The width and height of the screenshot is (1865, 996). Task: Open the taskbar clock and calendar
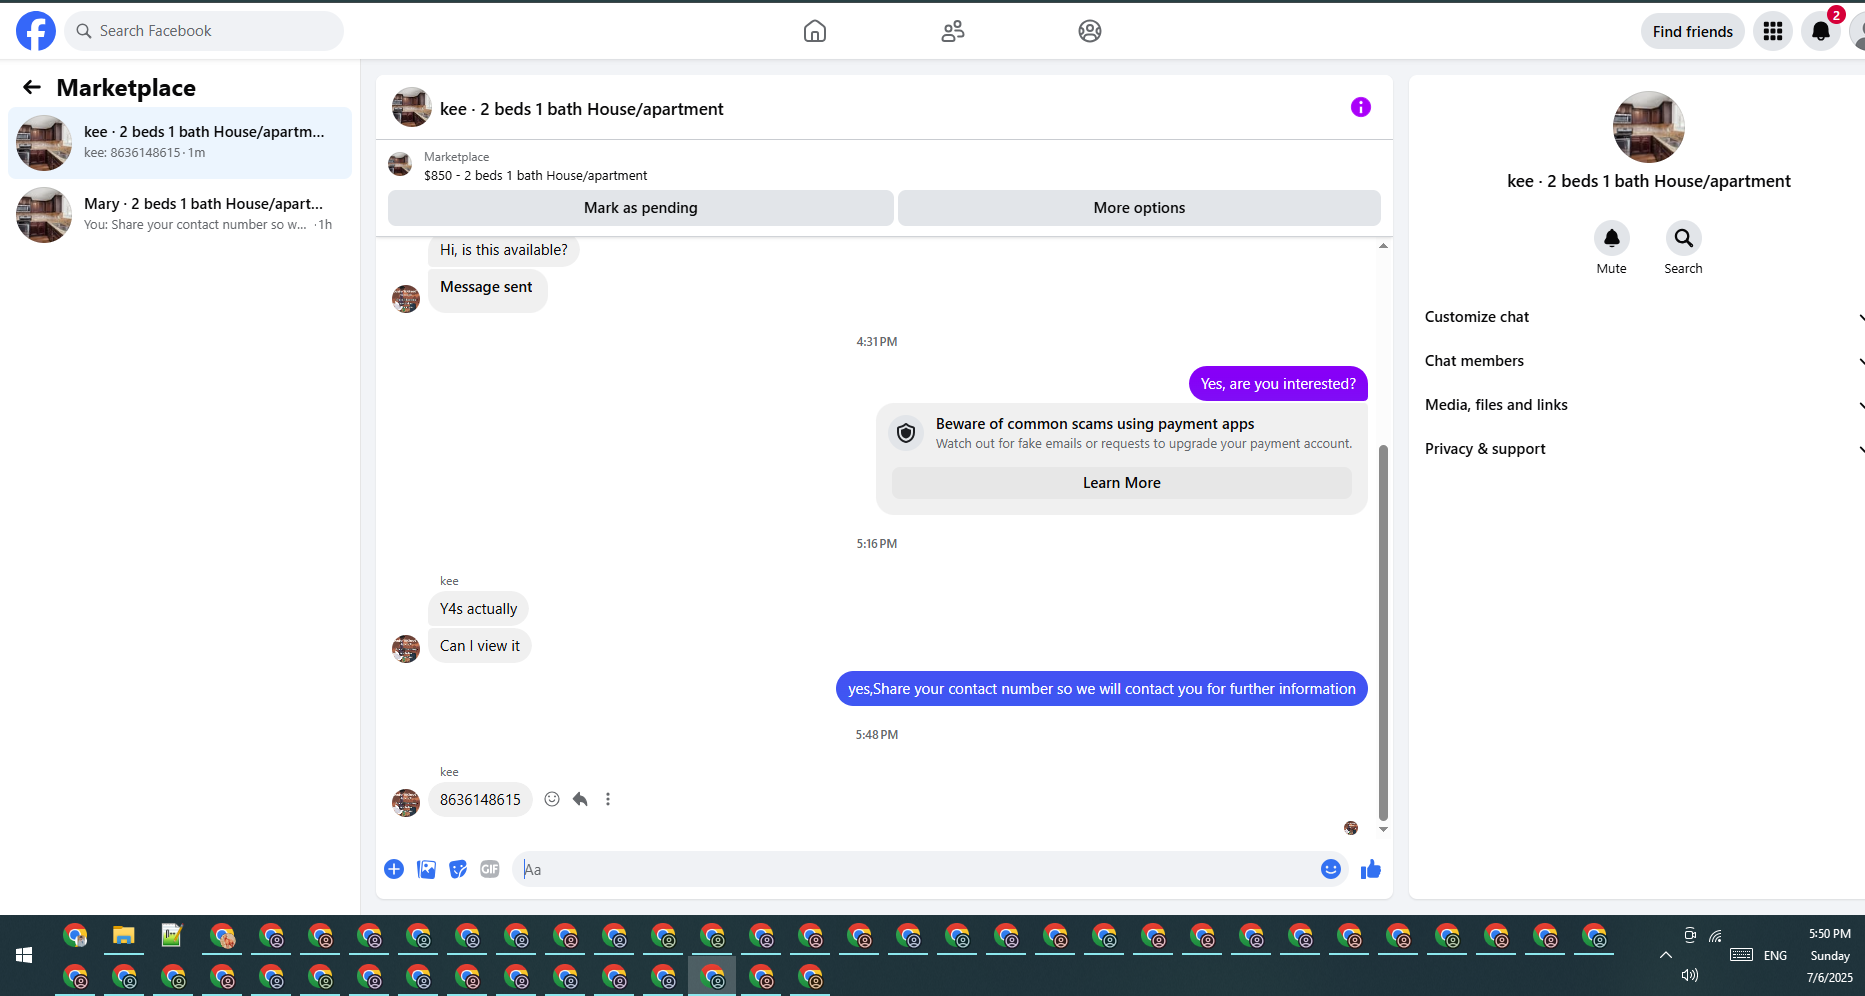[x=1830, y=955]
